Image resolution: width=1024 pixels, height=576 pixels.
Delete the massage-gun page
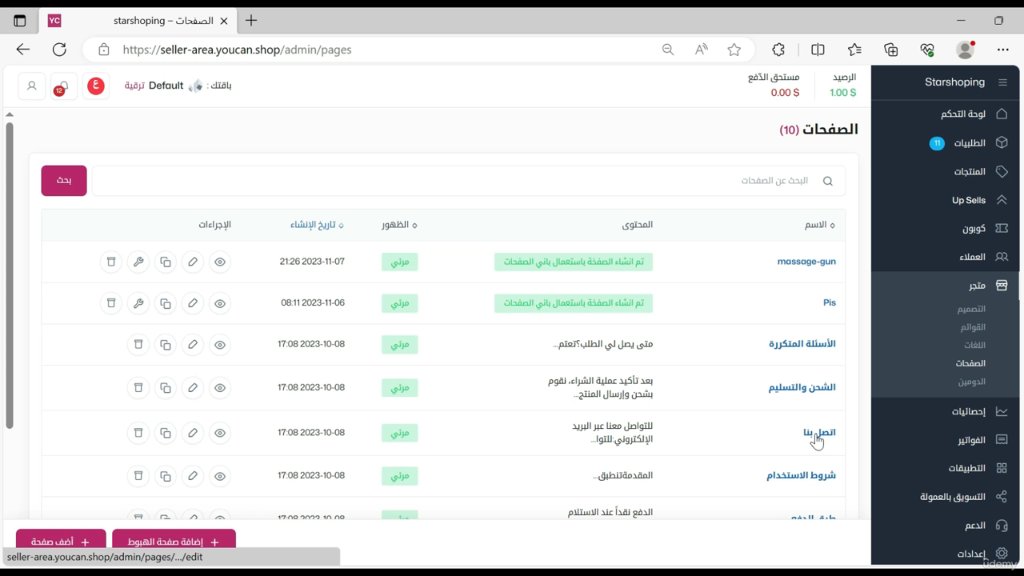click(111, 262)
